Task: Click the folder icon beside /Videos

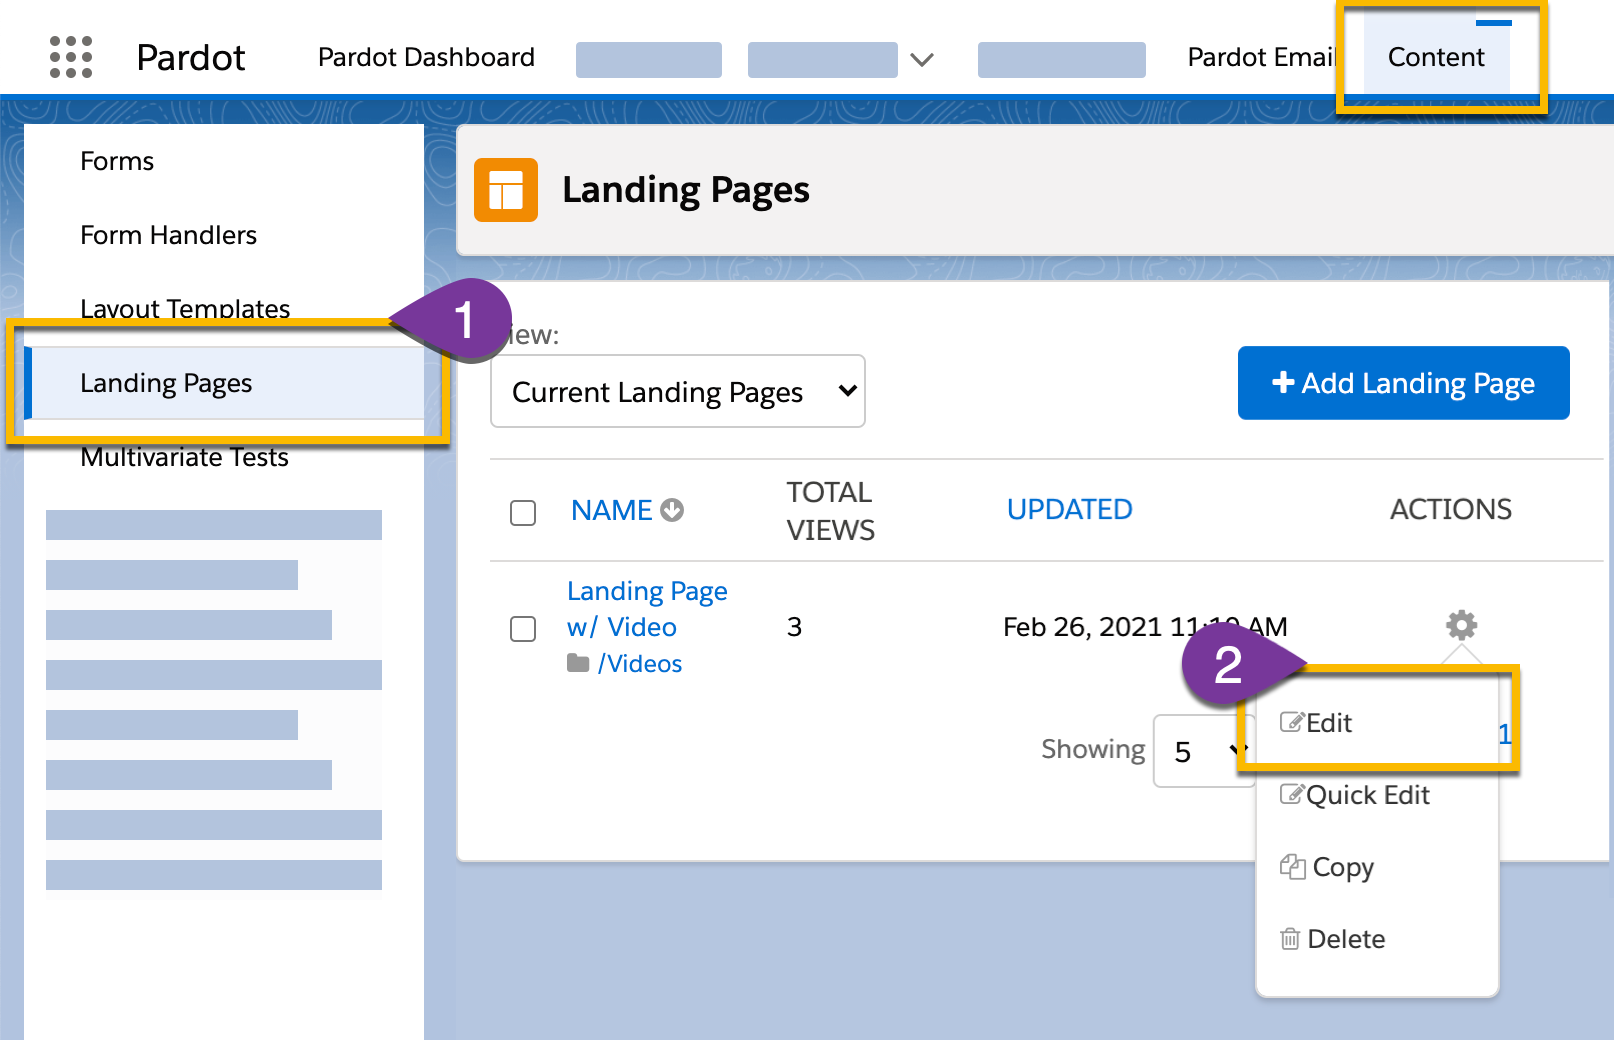Action: point(578,663)
